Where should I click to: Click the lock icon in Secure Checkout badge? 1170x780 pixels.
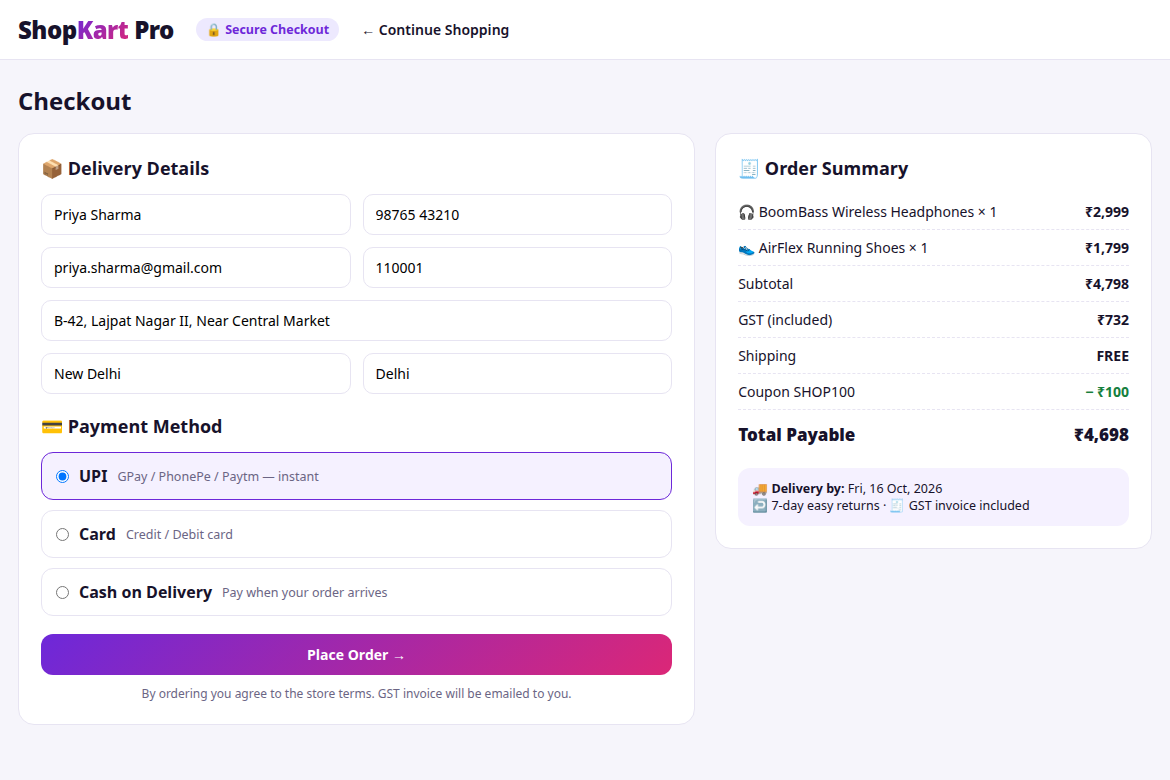[x=213, y=30]
